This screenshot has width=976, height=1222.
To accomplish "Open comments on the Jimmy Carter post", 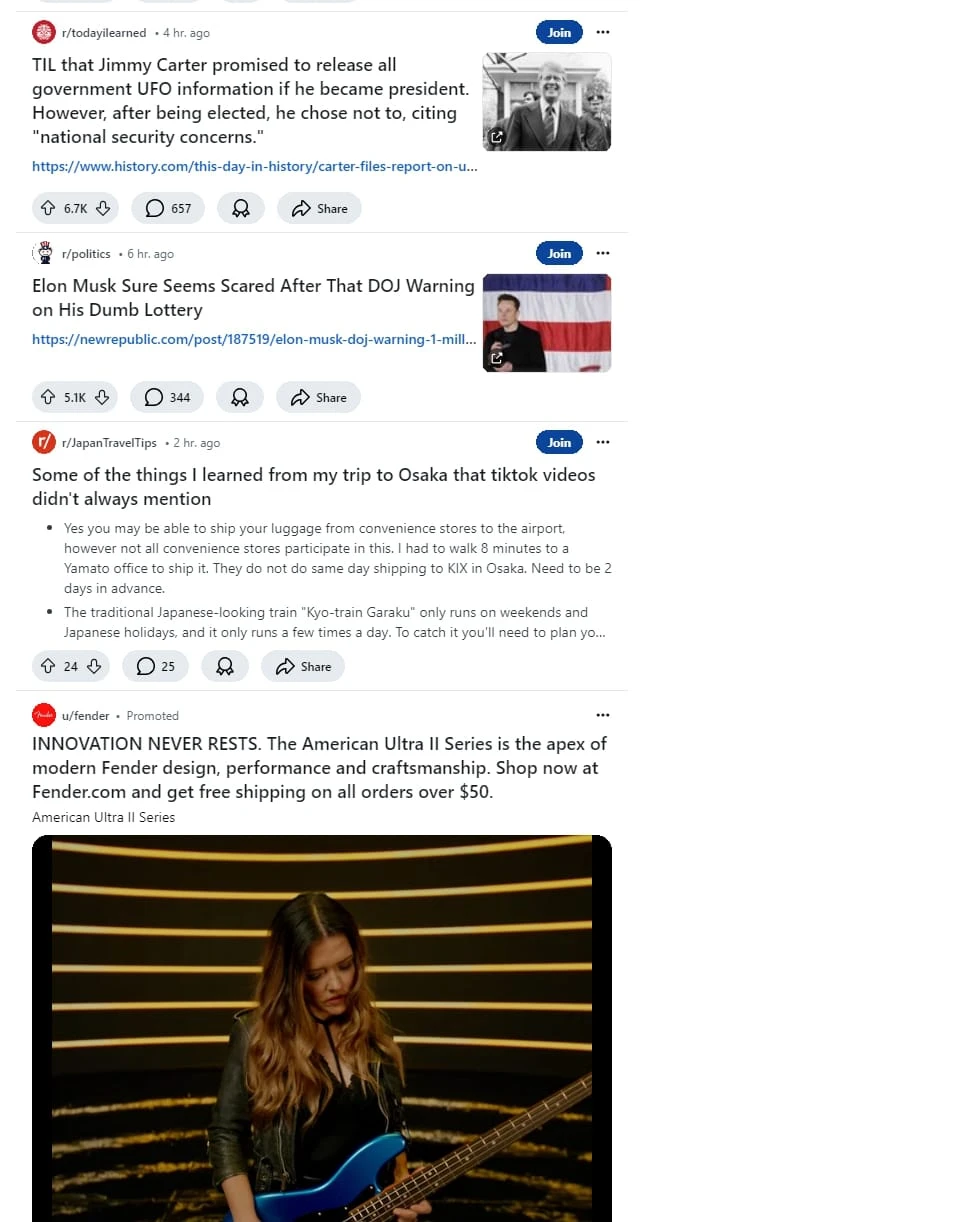I will coord(168,208).
